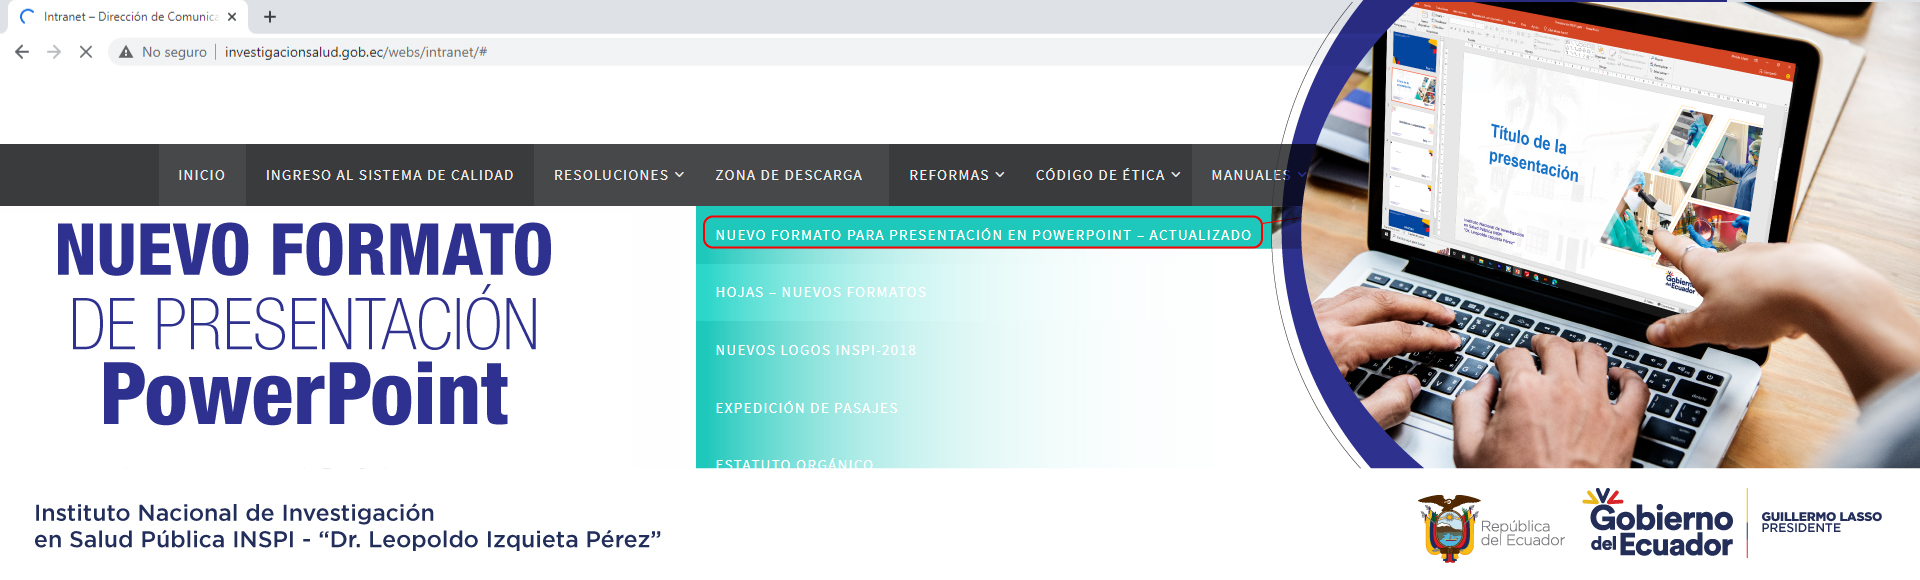1920x580 pixels.
Task: Expand the RESOLUCIONES dropdown menu
Action: [x=619, y=175]
